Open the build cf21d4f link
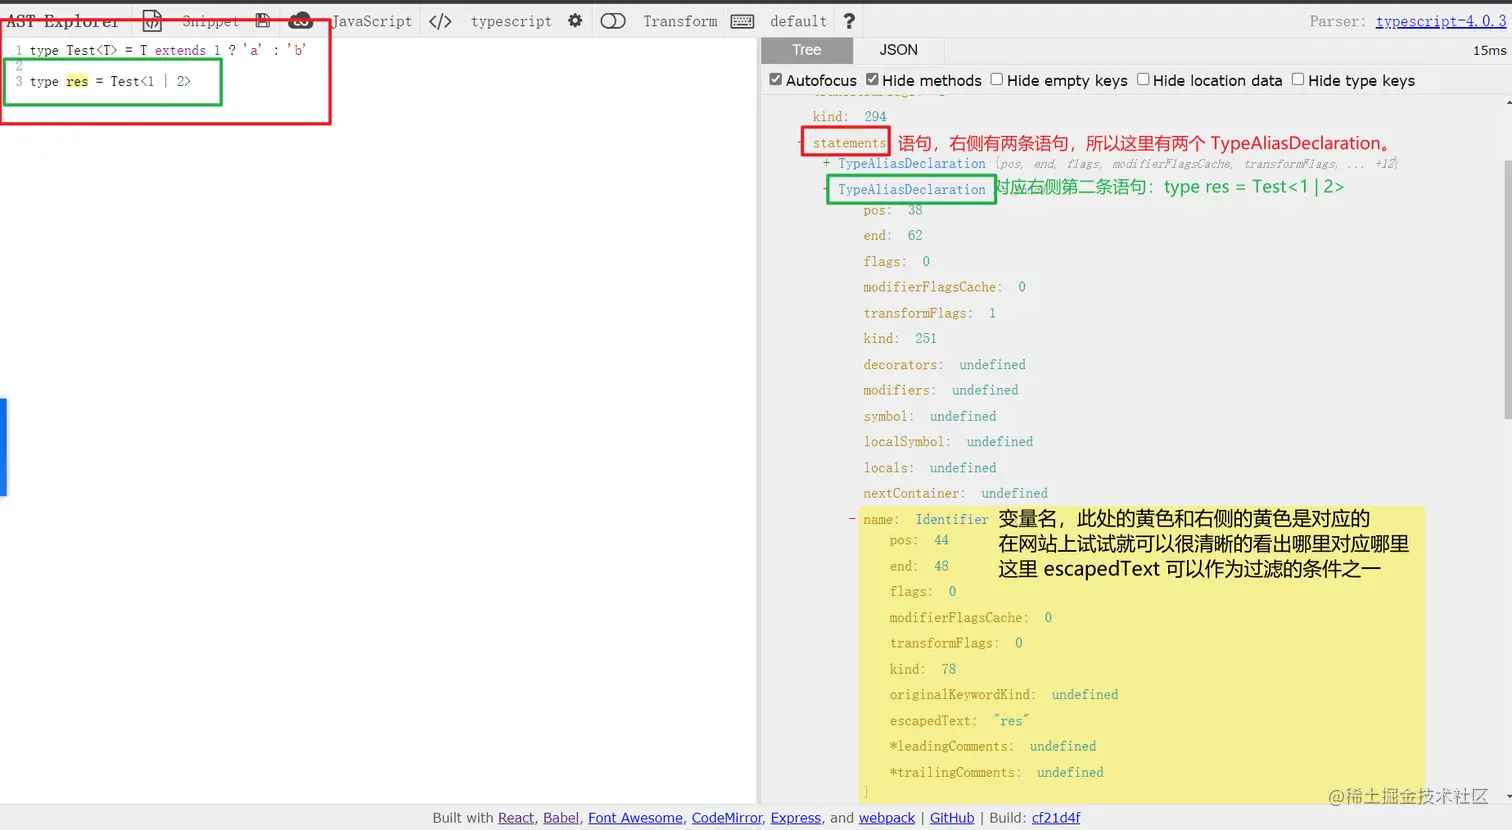Screen dimensions: 1512x830 1056,818
